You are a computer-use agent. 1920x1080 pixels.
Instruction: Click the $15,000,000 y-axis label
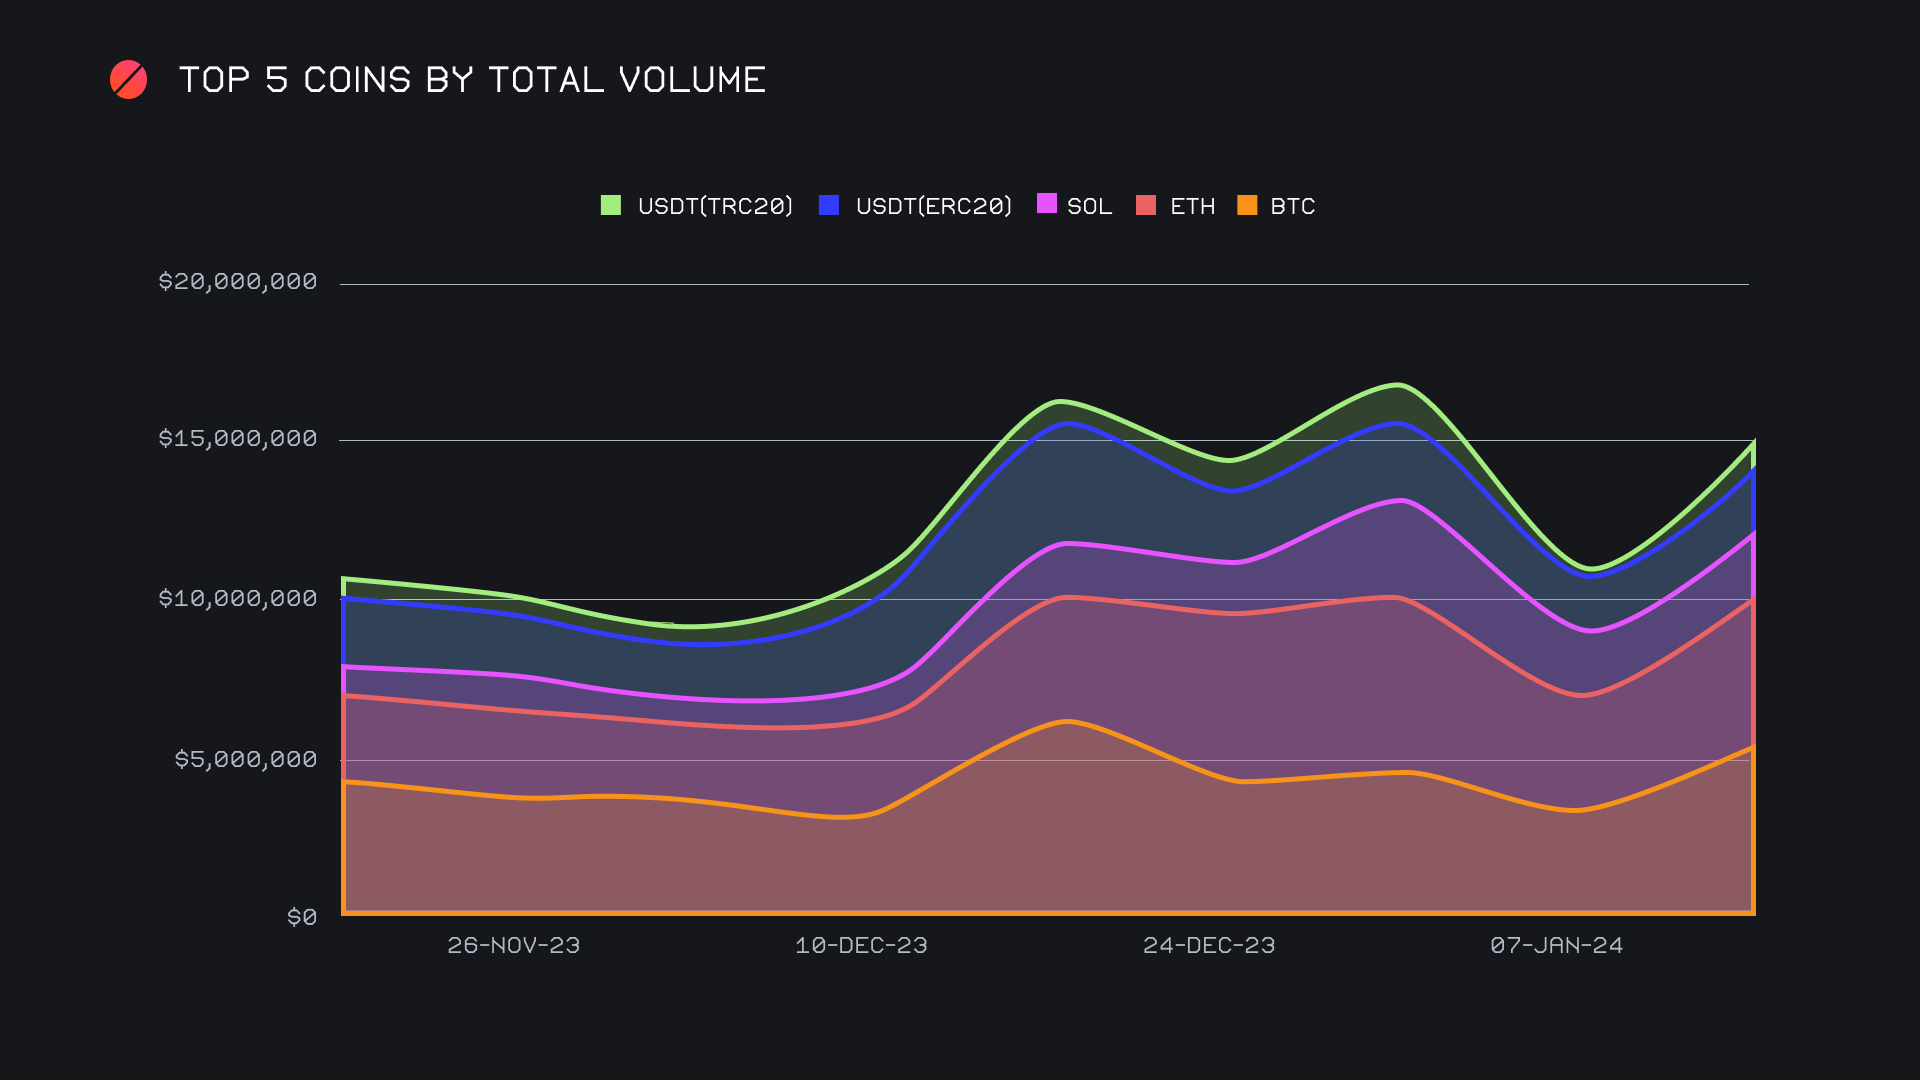(238, 438)
